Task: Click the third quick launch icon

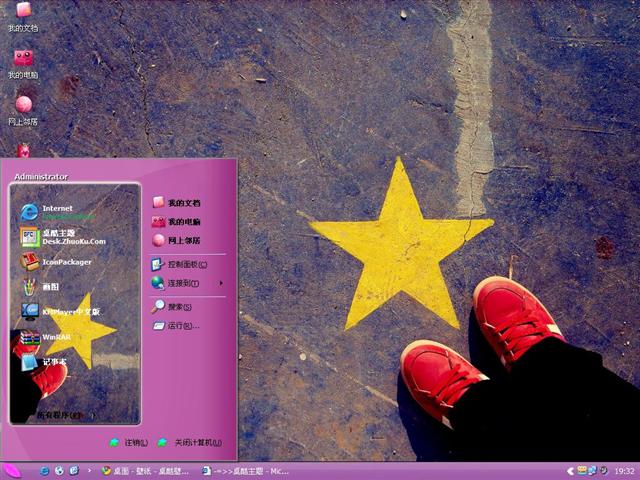Action: pos(74,471)
